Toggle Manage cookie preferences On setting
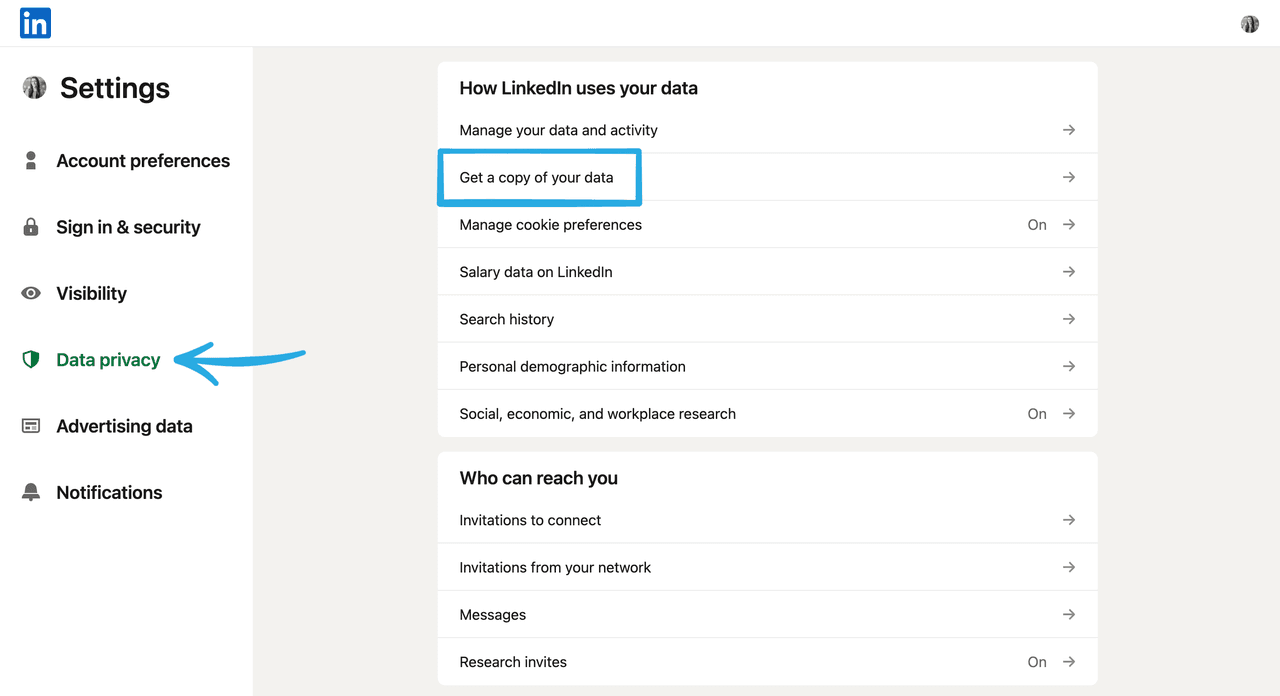This screenshot has width=1280, height=696. point(1037,225)
